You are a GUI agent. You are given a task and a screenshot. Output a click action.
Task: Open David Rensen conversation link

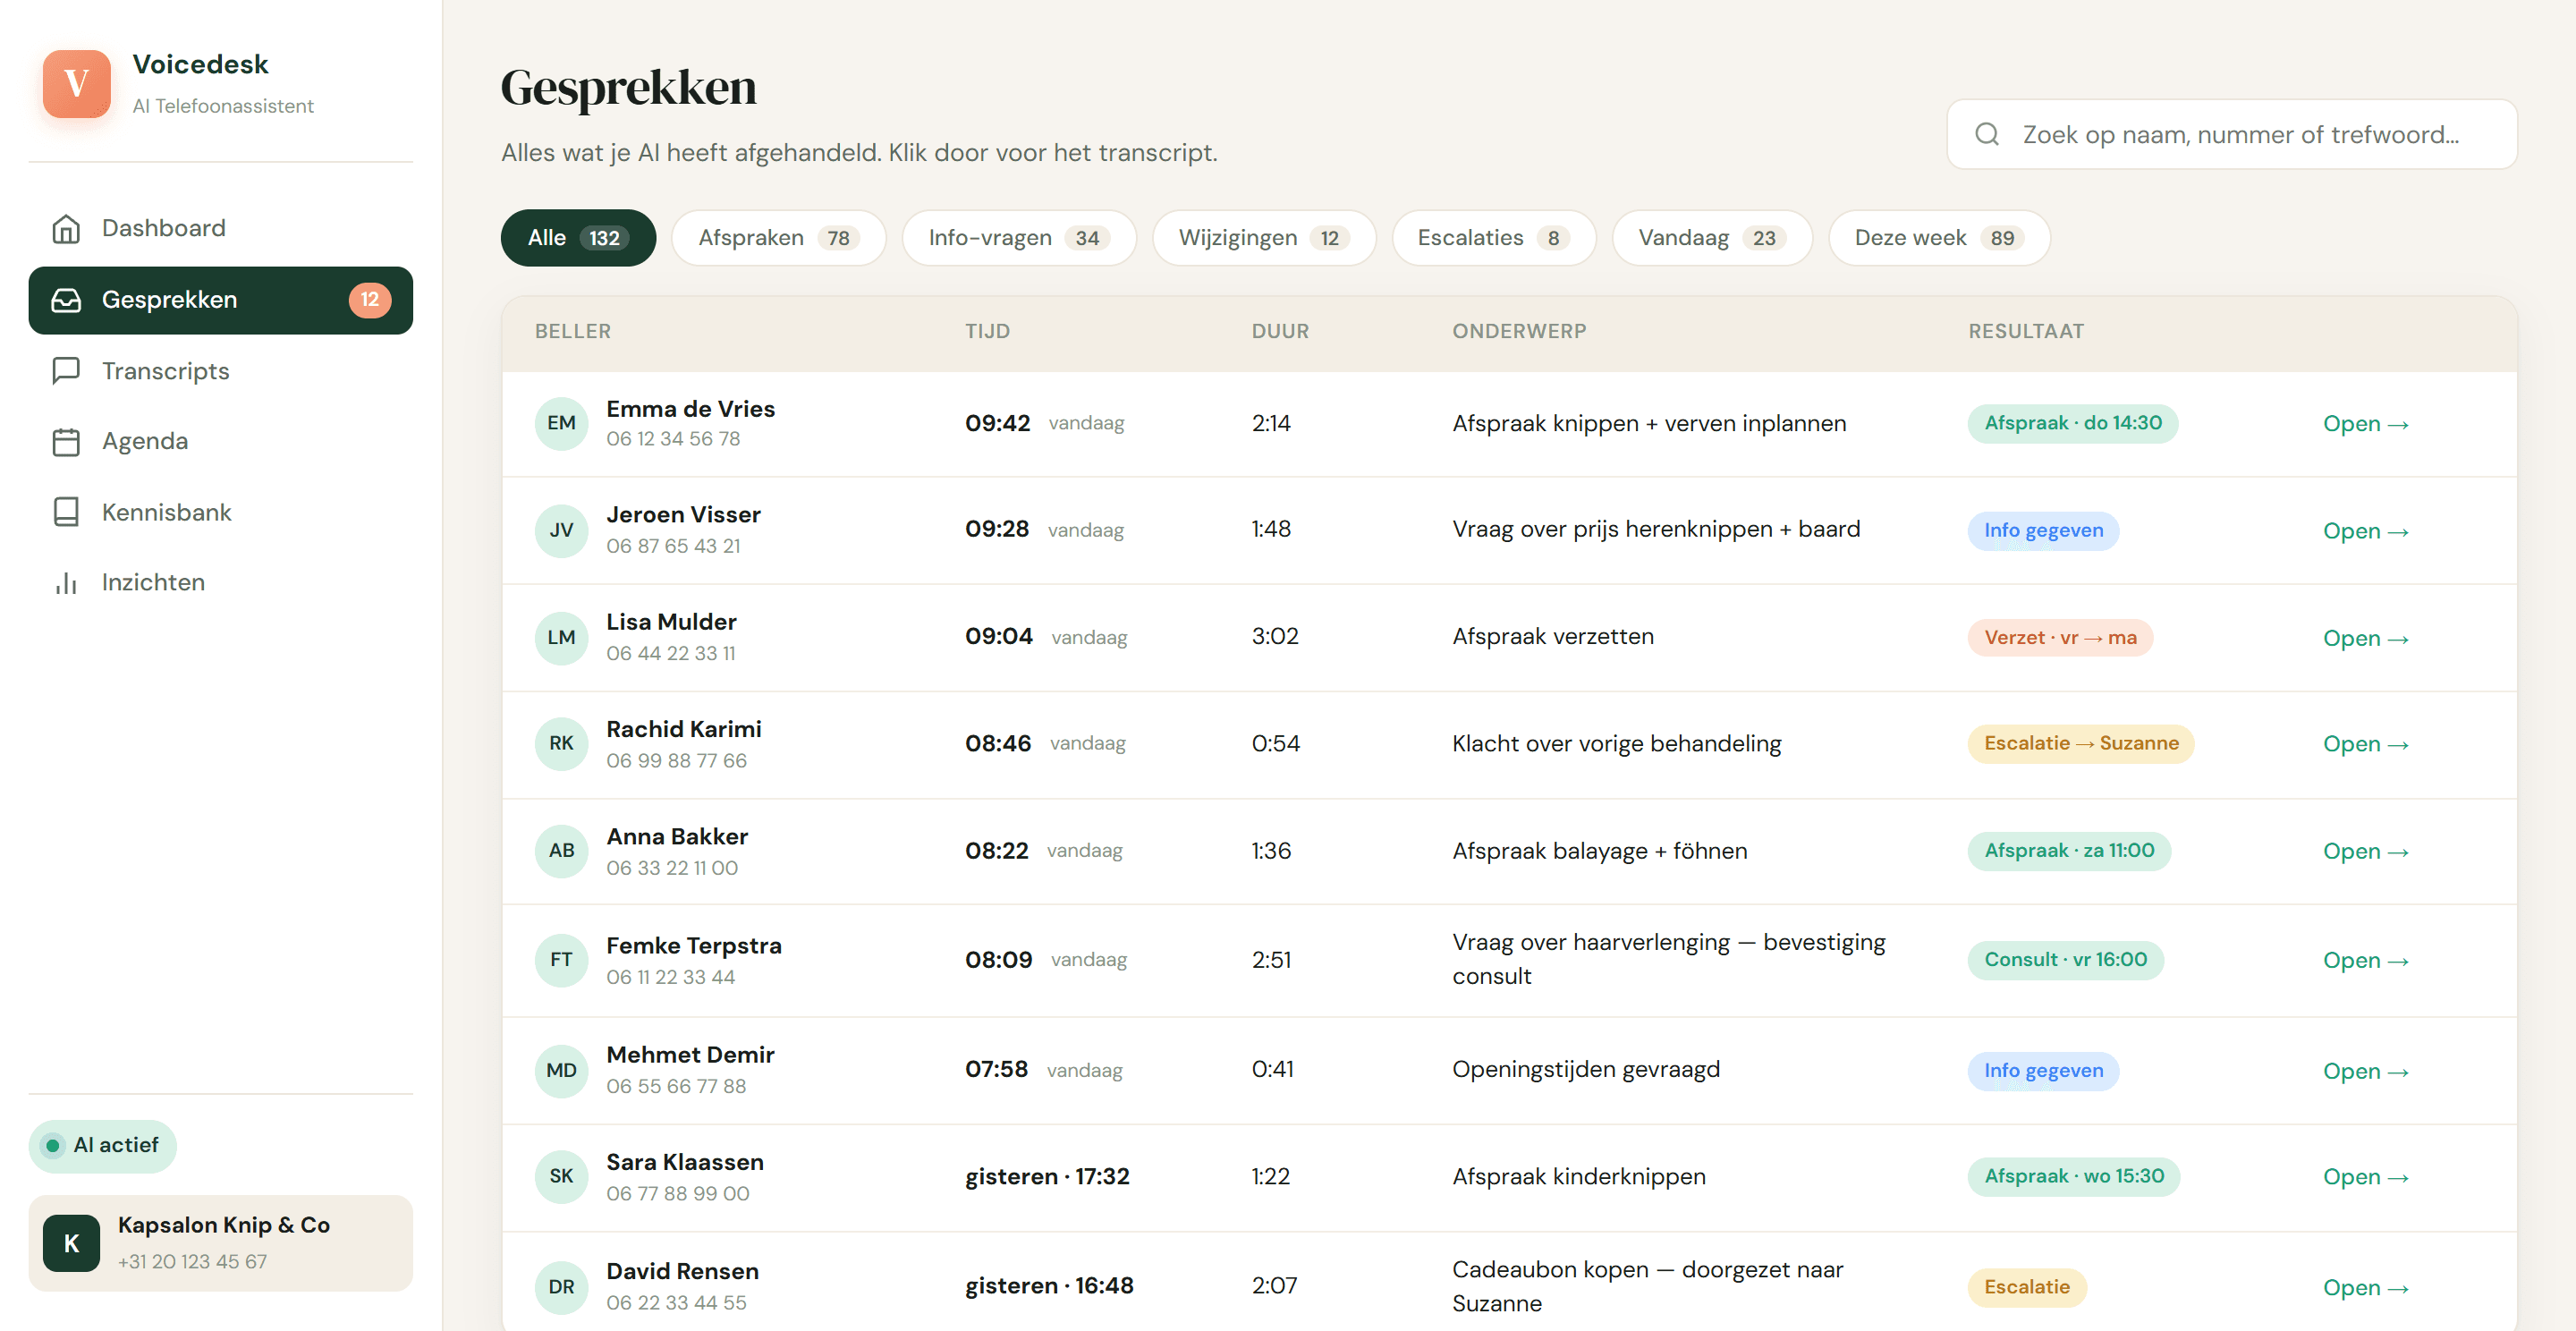pyautogui.click(x=2365, y=1288)
